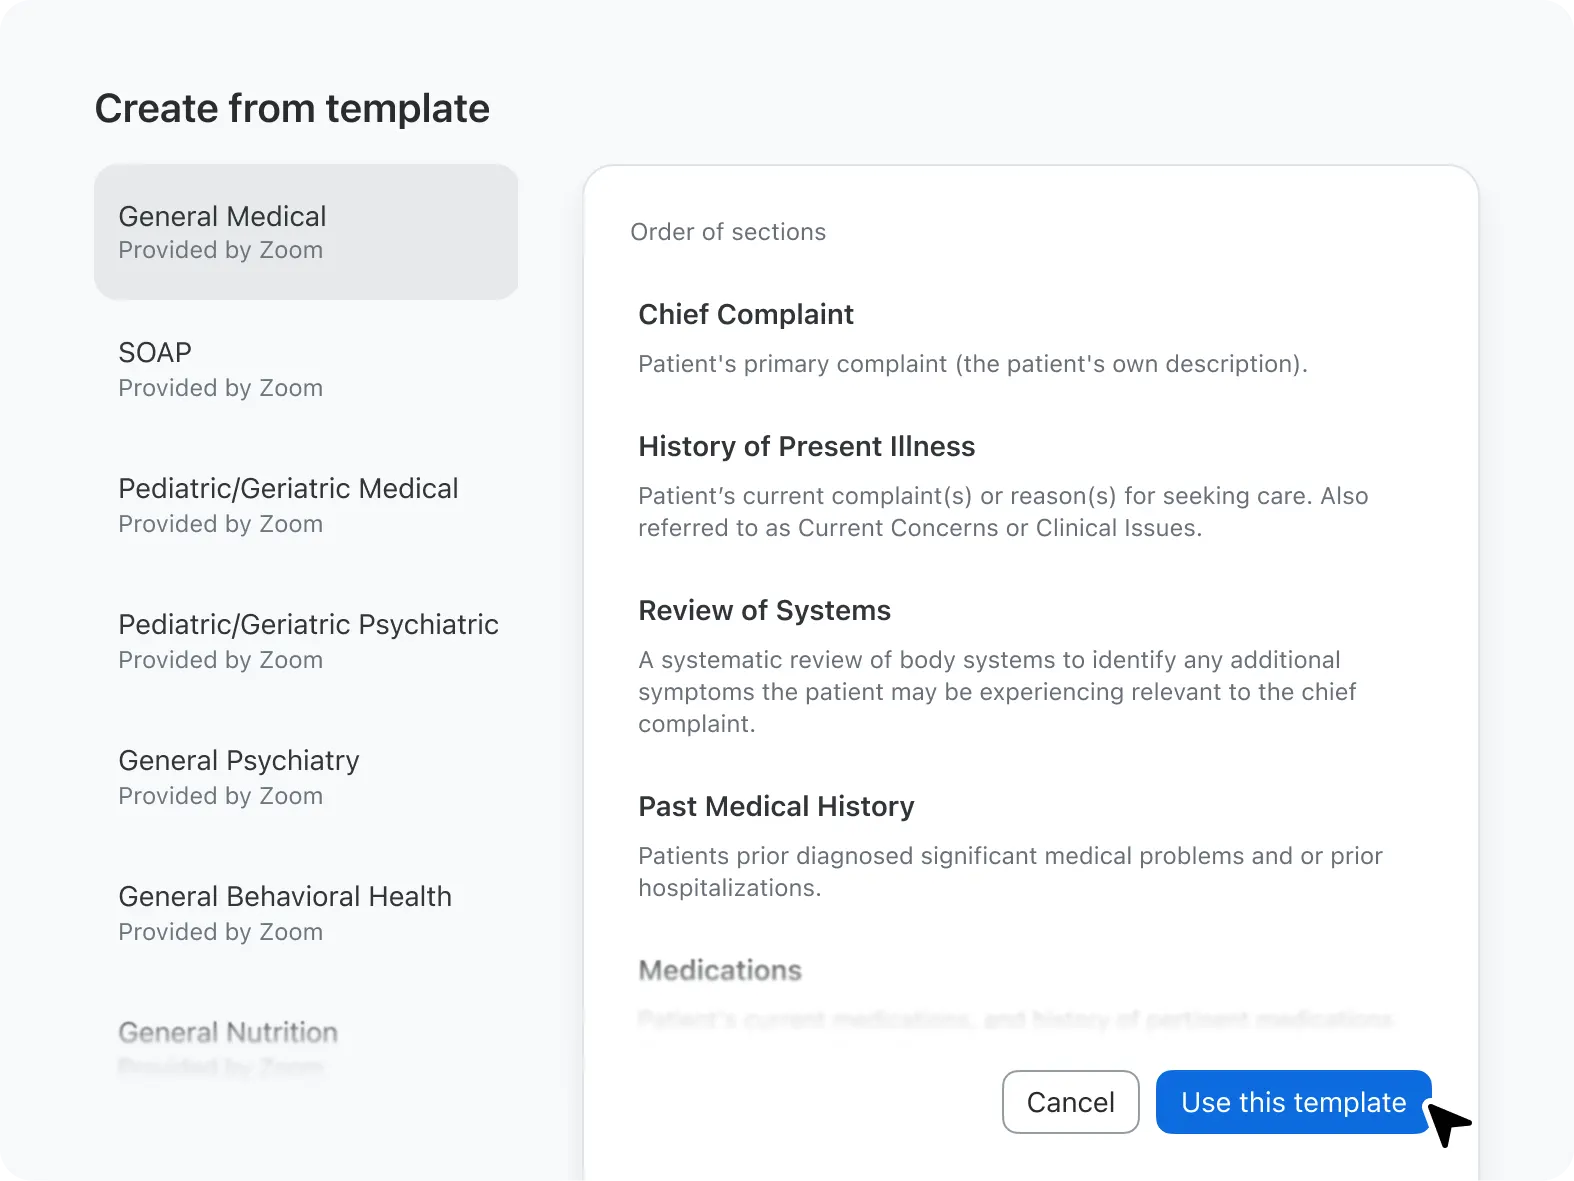Click the History of Present Illness heading
Image resolution: width=1574 pixels, height=1181 pixels.
[x=806, y=447]
